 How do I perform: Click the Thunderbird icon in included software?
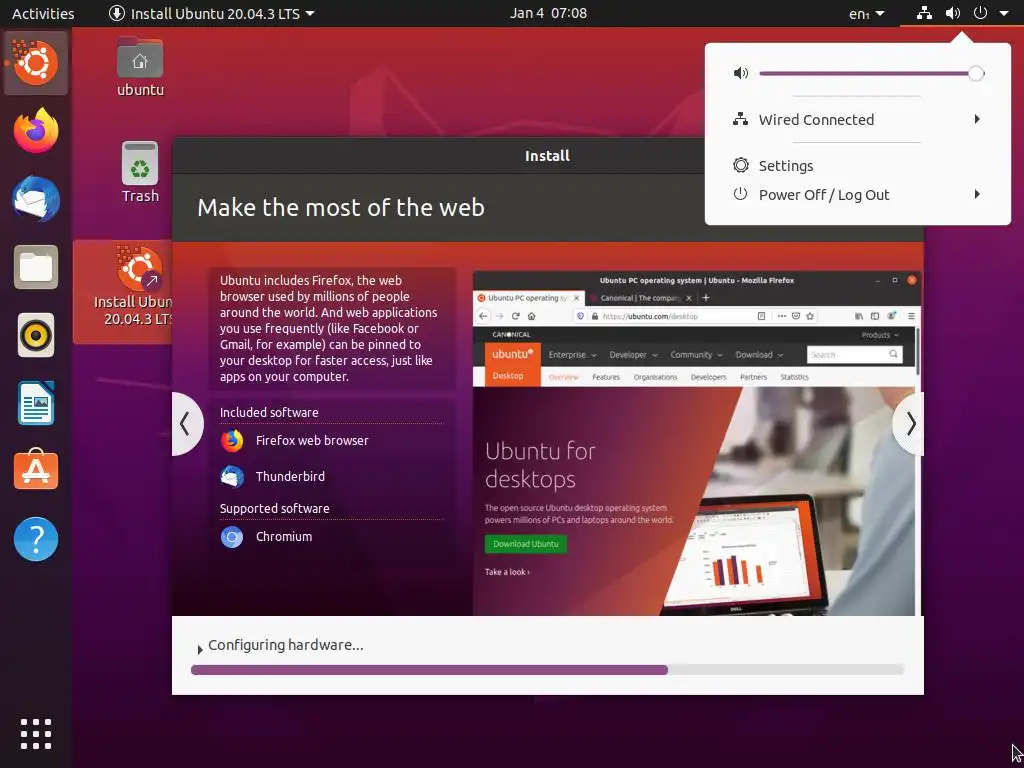pos(232,477)
